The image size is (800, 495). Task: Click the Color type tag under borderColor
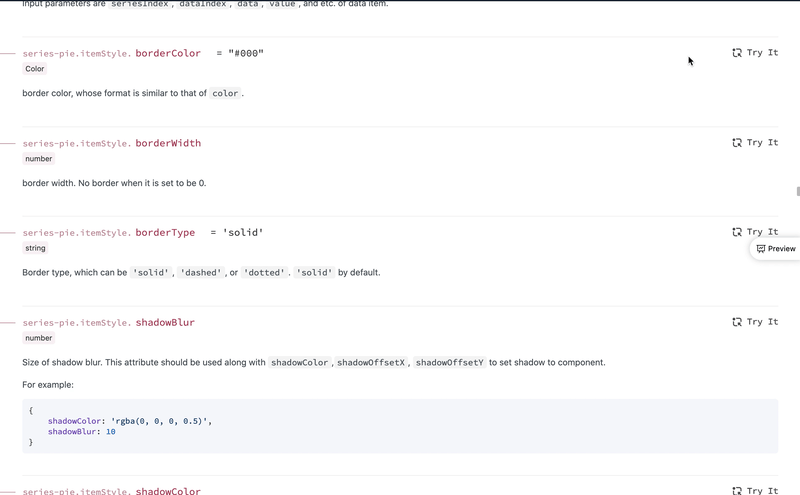(35, 69)
